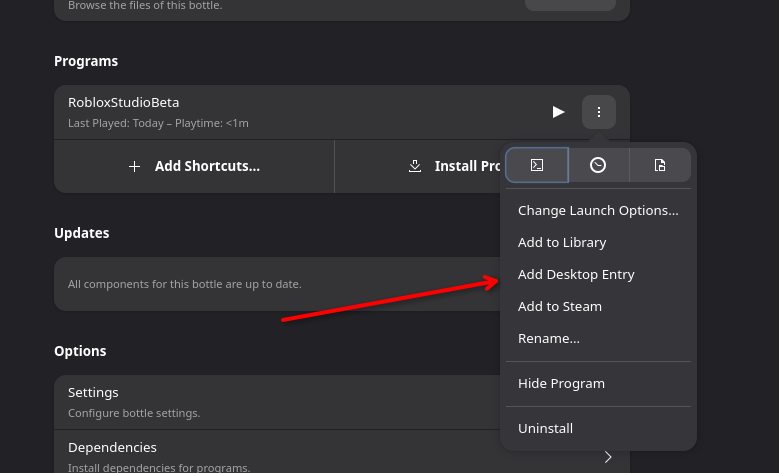The width and height of the screenshot is (779, 473).
Task: Launch RobloxStudioBeta with the play icon
Action: coord(558,112)
